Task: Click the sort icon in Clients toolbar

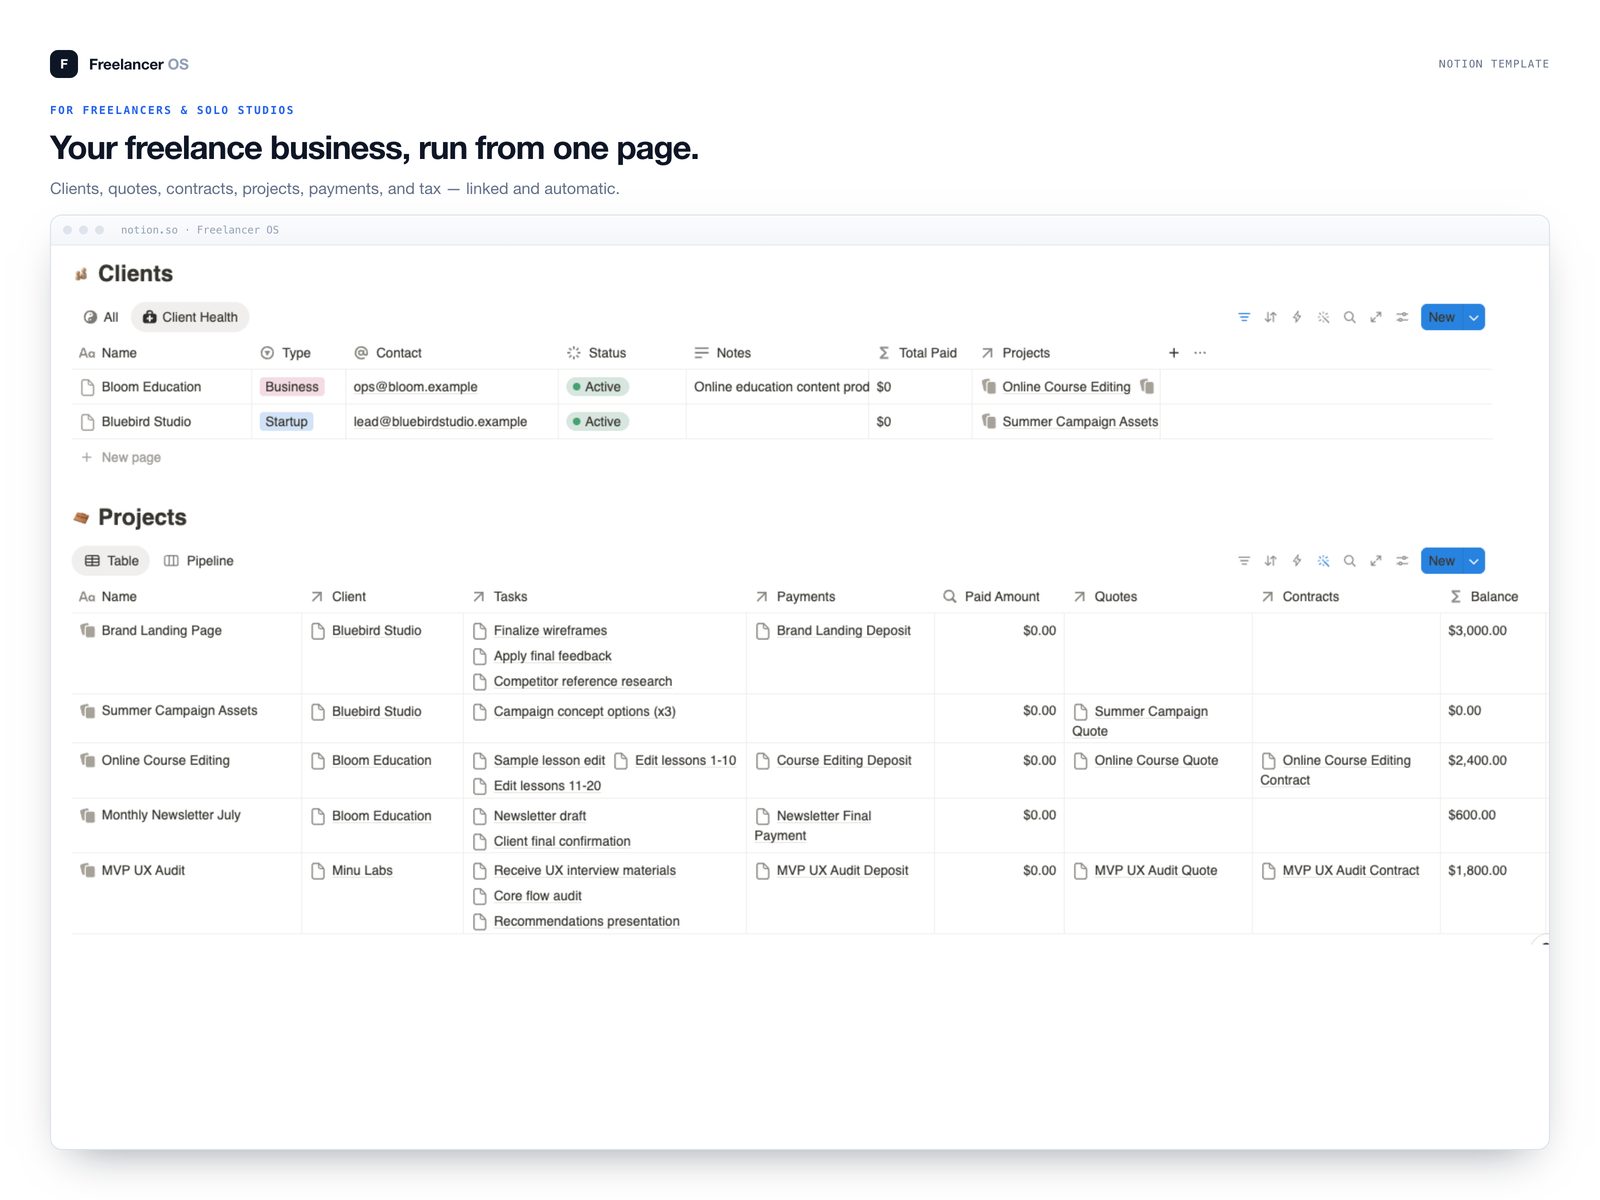Action: 1270,317
